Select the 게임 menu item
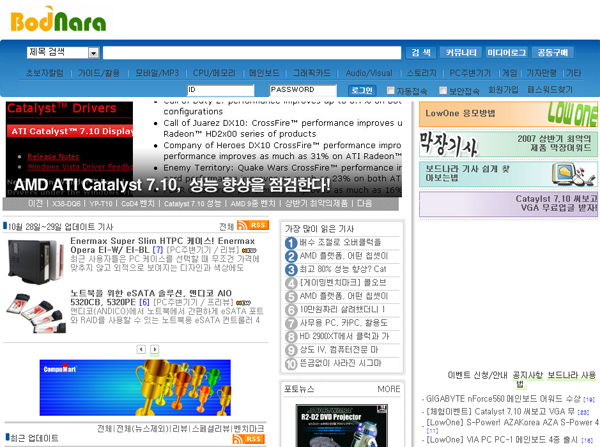 point(509,73)
